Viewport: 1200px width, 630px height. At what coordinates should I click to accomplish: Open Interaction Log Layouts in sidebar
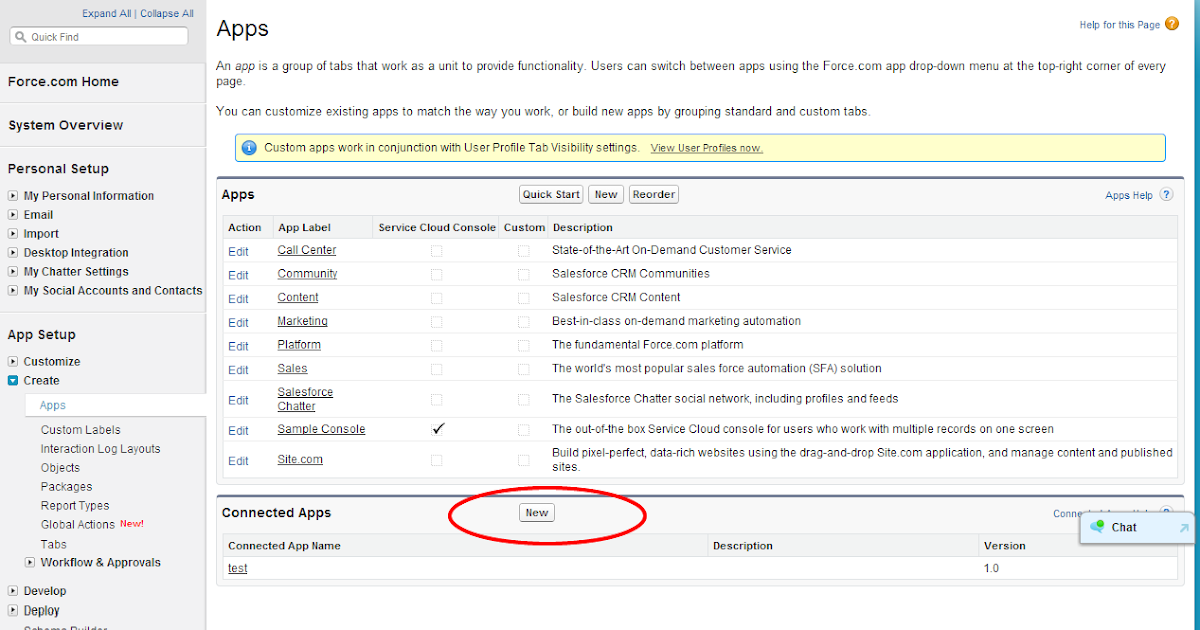pyautogui.click(x=101, y=449)
